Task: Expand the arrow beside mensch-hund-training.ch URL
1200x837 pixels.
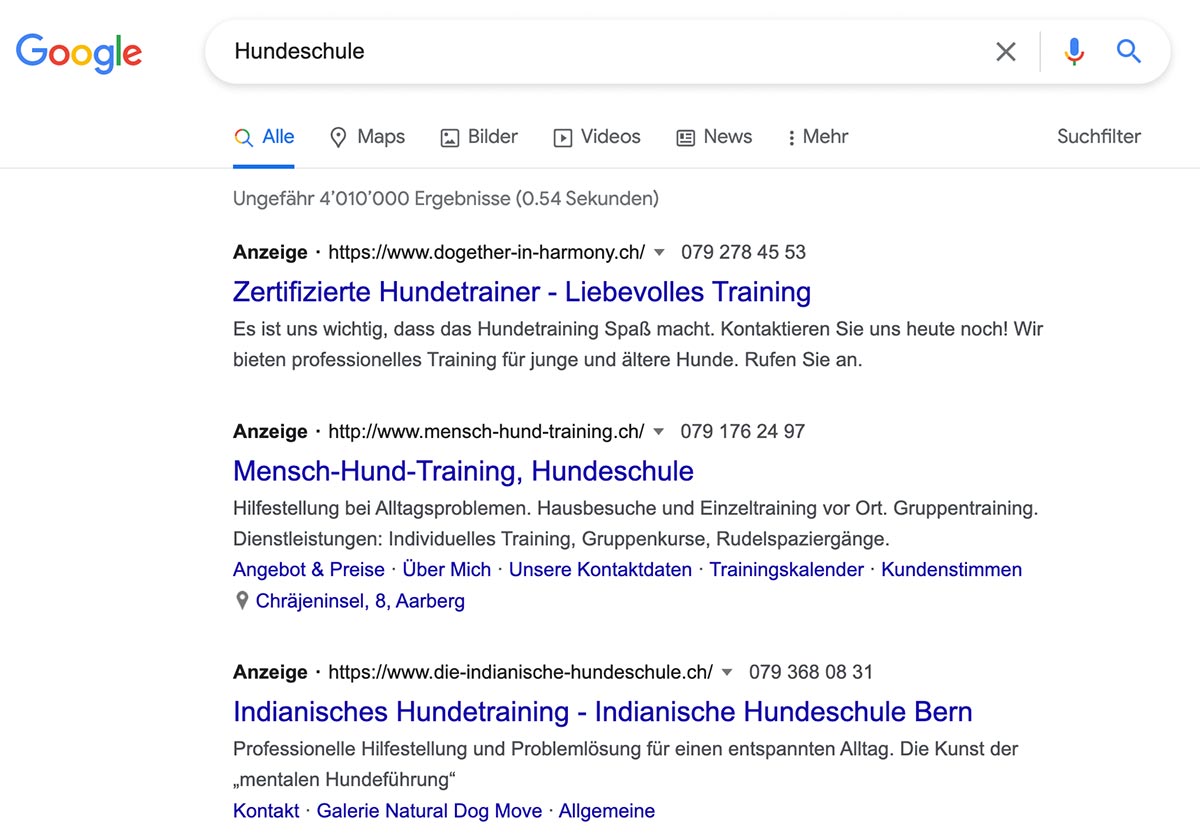Action: click(x=659, y=431)
